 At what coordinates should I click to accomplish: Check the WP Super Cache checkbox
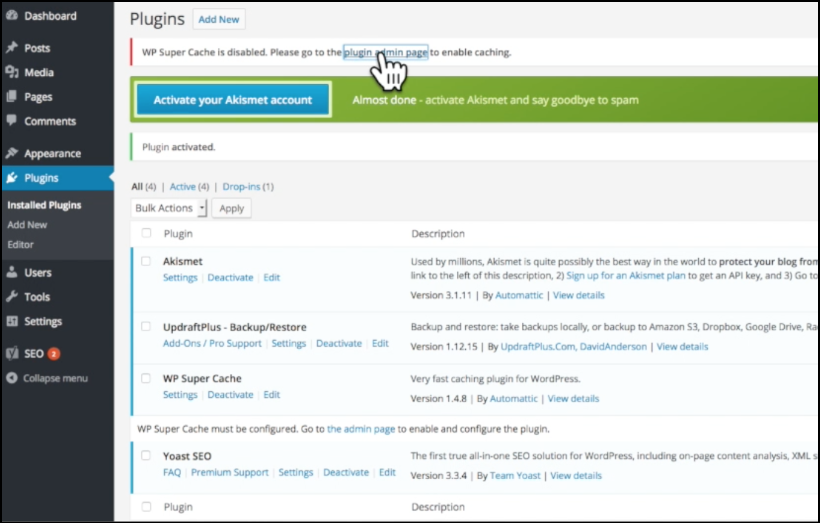(146, 378)
